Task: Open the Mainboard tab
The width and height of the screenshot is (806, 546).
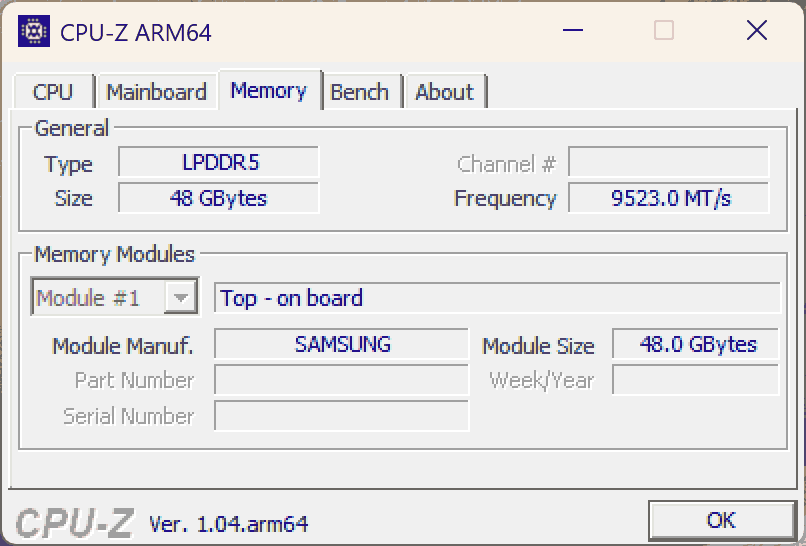Action: pos(156,92)
